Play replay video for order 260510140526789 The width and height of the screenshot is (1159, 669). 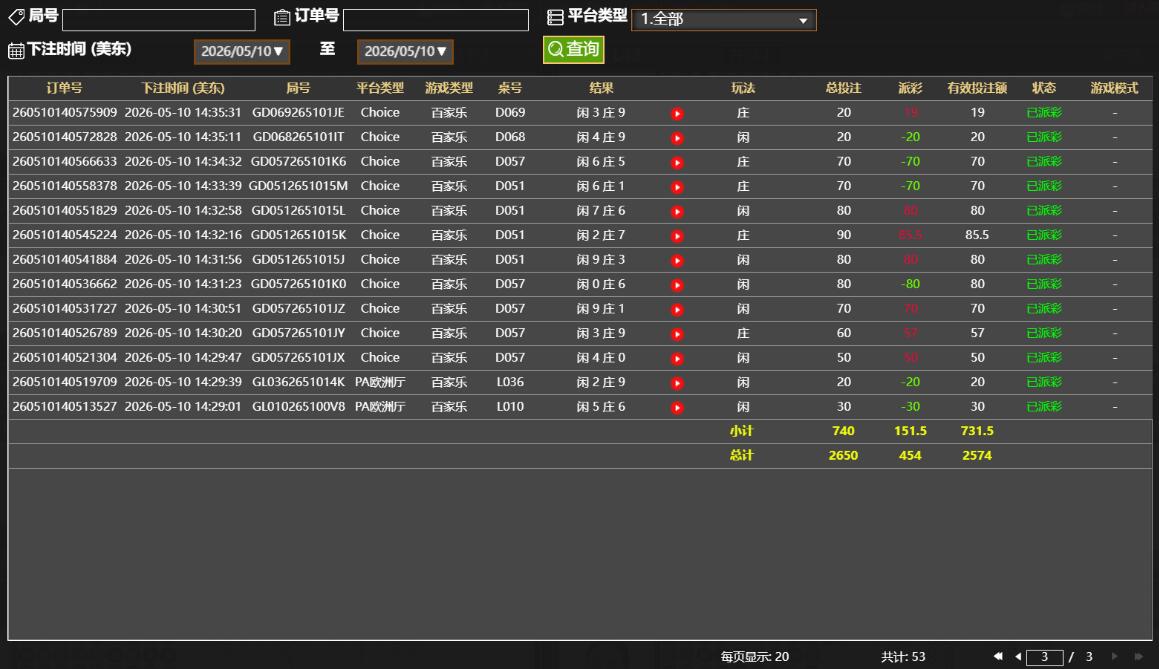tap(677, 333)
